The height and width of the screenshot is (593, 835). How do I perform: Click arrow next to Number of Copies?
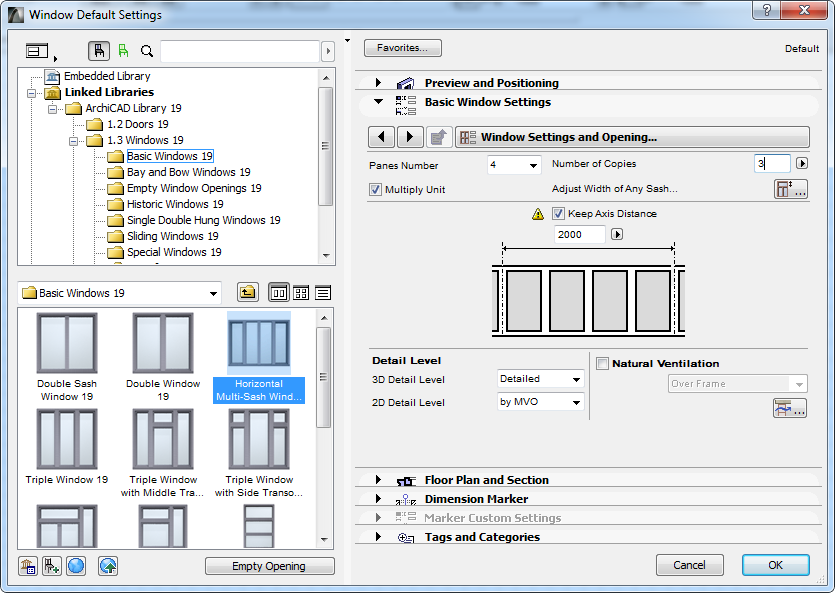point(802,163)
